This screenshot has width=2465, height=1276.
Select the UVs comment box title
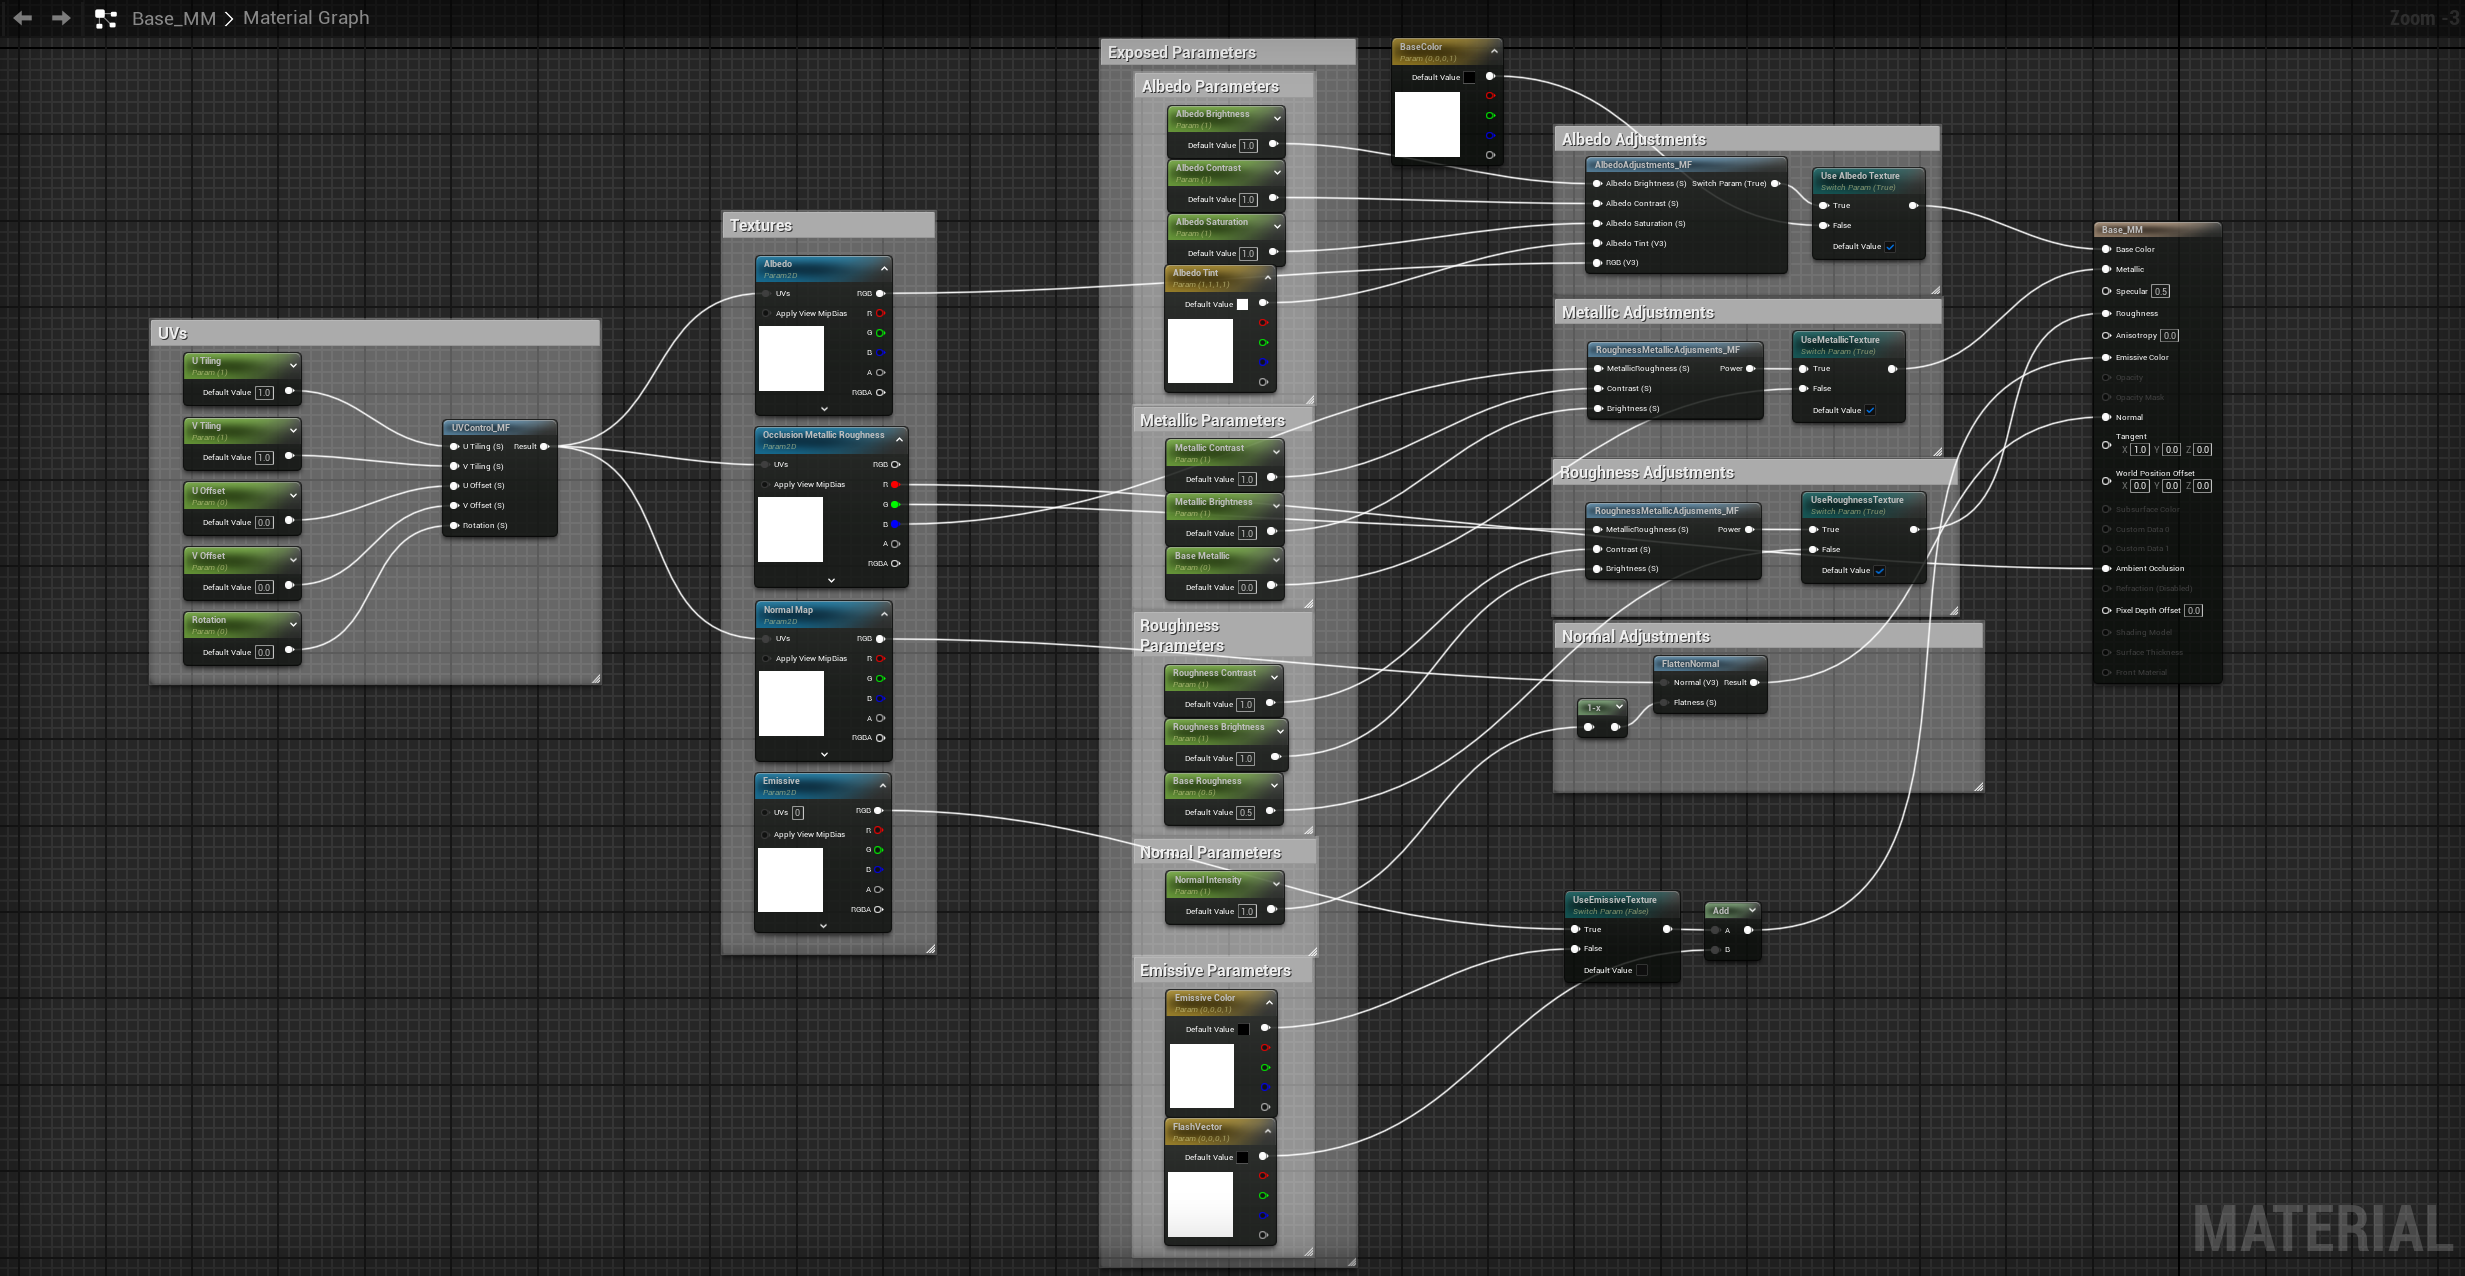pos(173,333)
